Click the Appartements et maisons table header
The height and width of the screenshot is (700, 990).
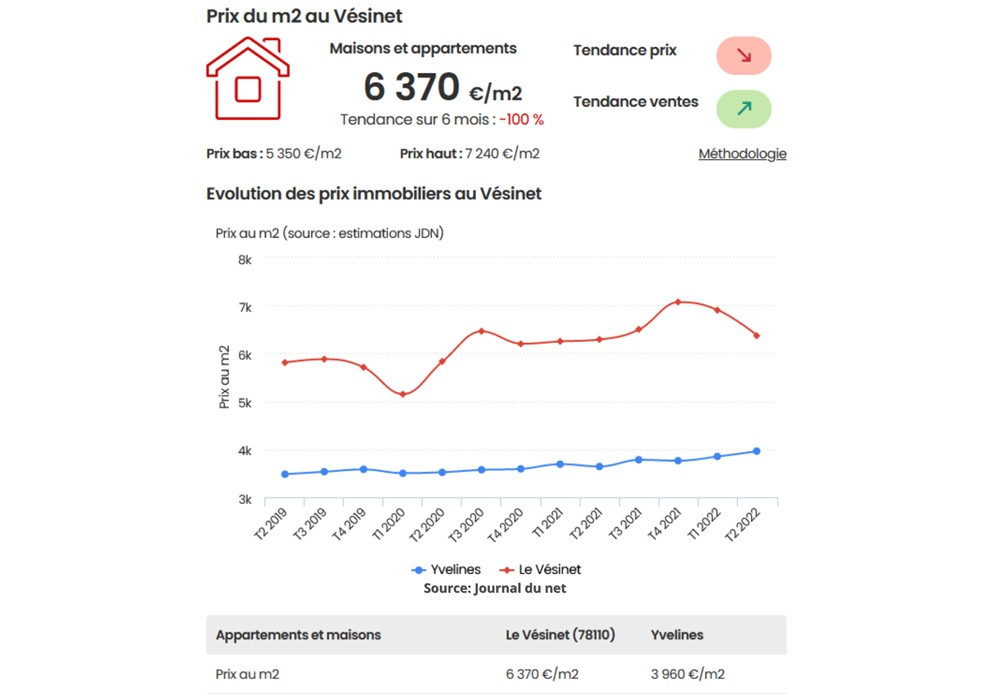298,635
